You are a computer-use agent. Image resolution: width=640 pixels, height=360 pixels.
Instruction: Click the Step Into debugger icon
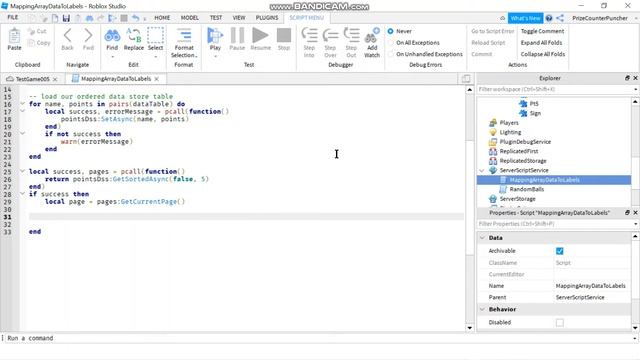[x=309, y=36]
